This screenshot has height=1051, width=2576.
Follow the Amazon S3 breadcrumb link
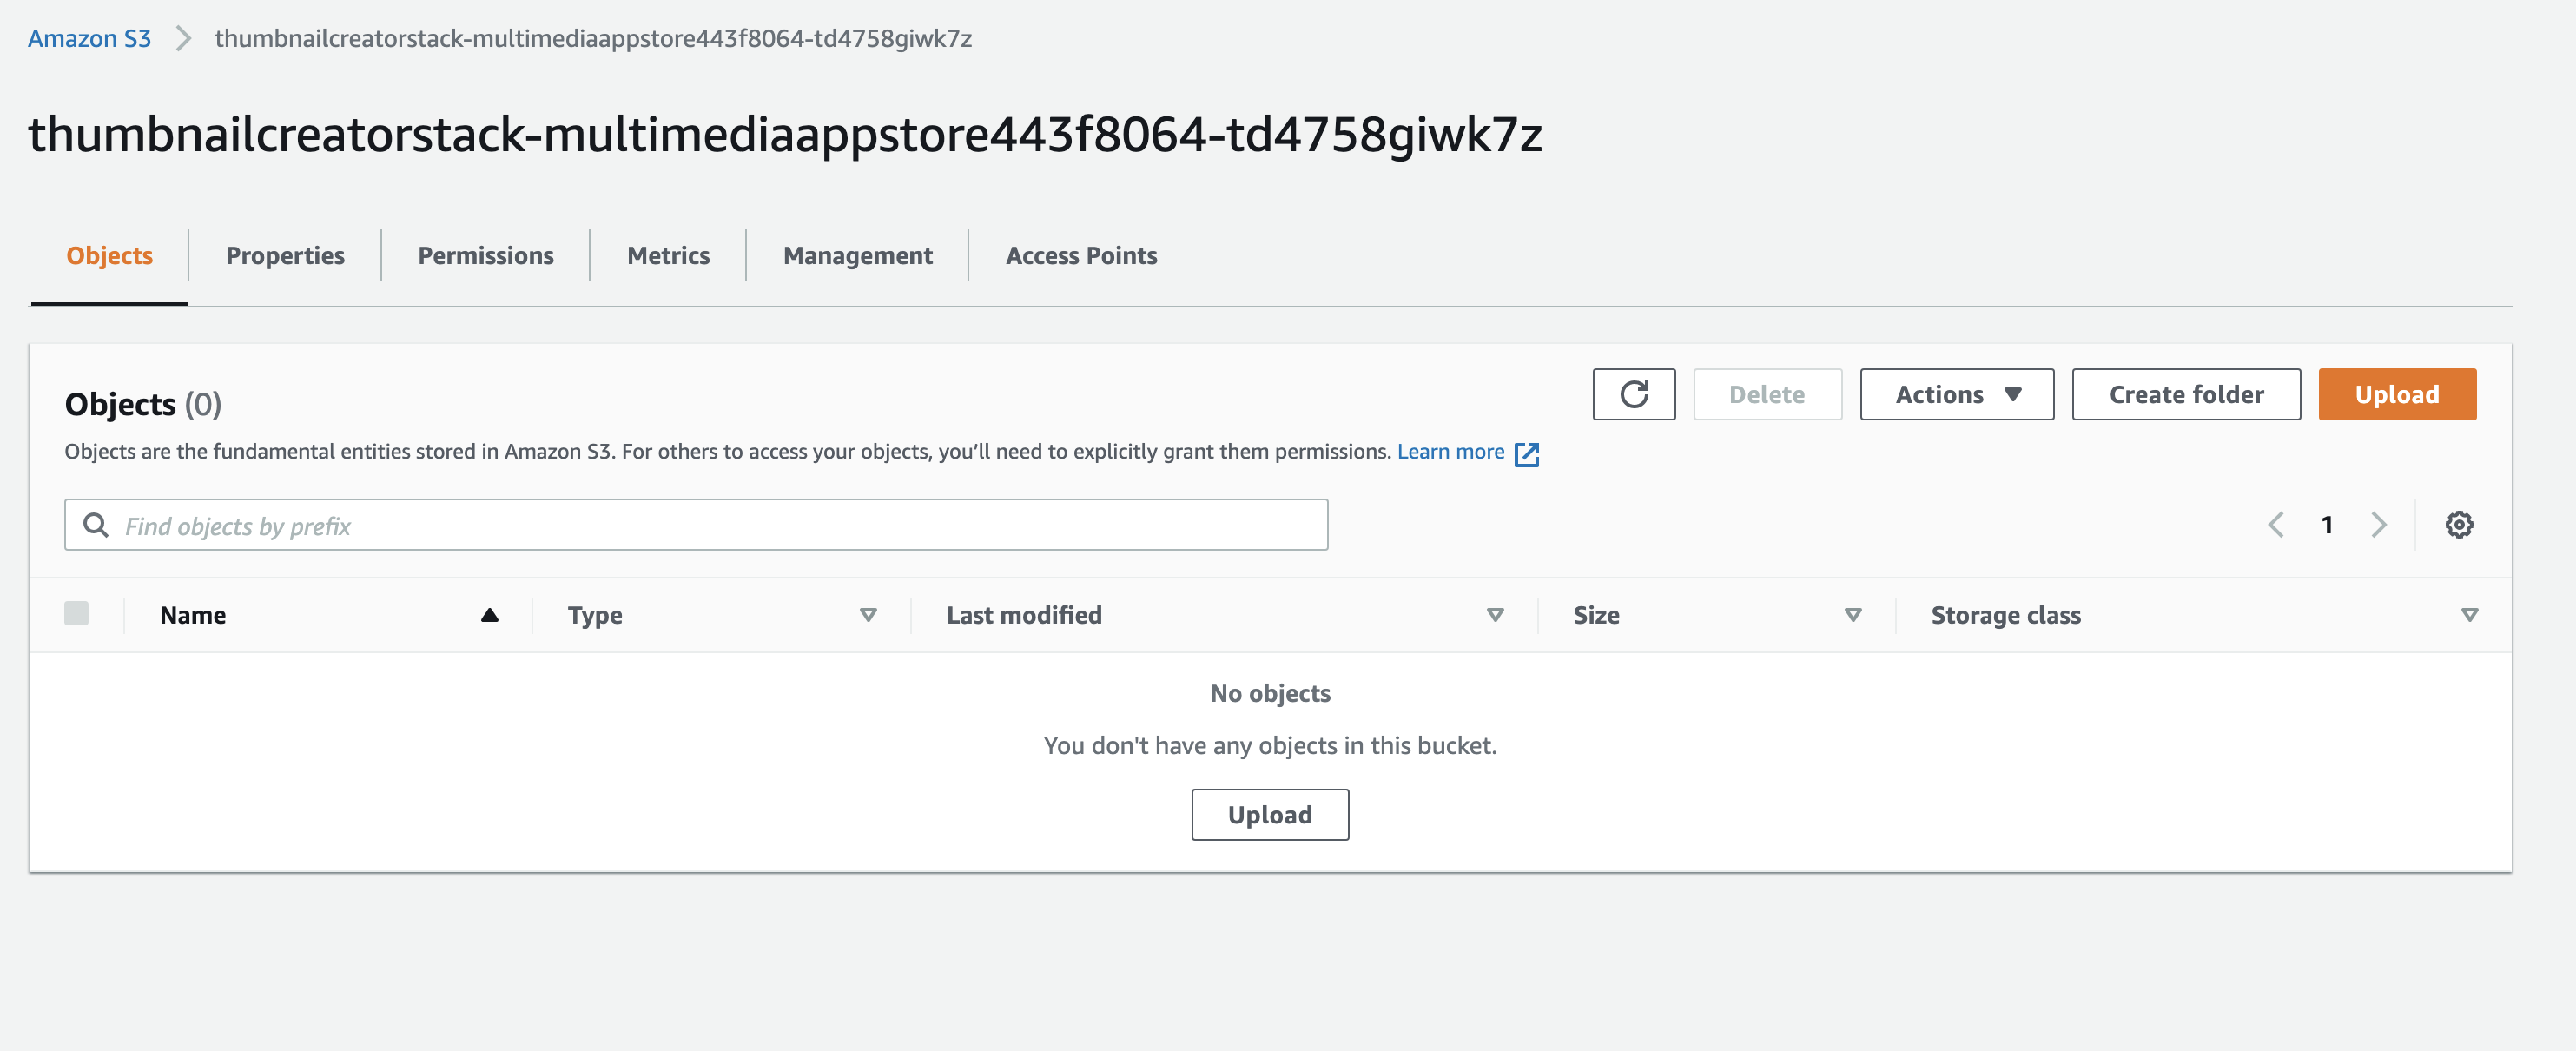coord(89,39)
